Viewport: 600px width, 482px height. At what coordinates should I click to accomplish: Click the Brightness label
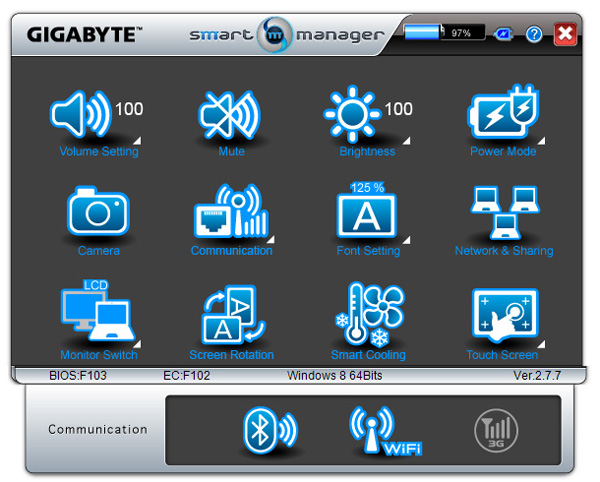point(367,151)
